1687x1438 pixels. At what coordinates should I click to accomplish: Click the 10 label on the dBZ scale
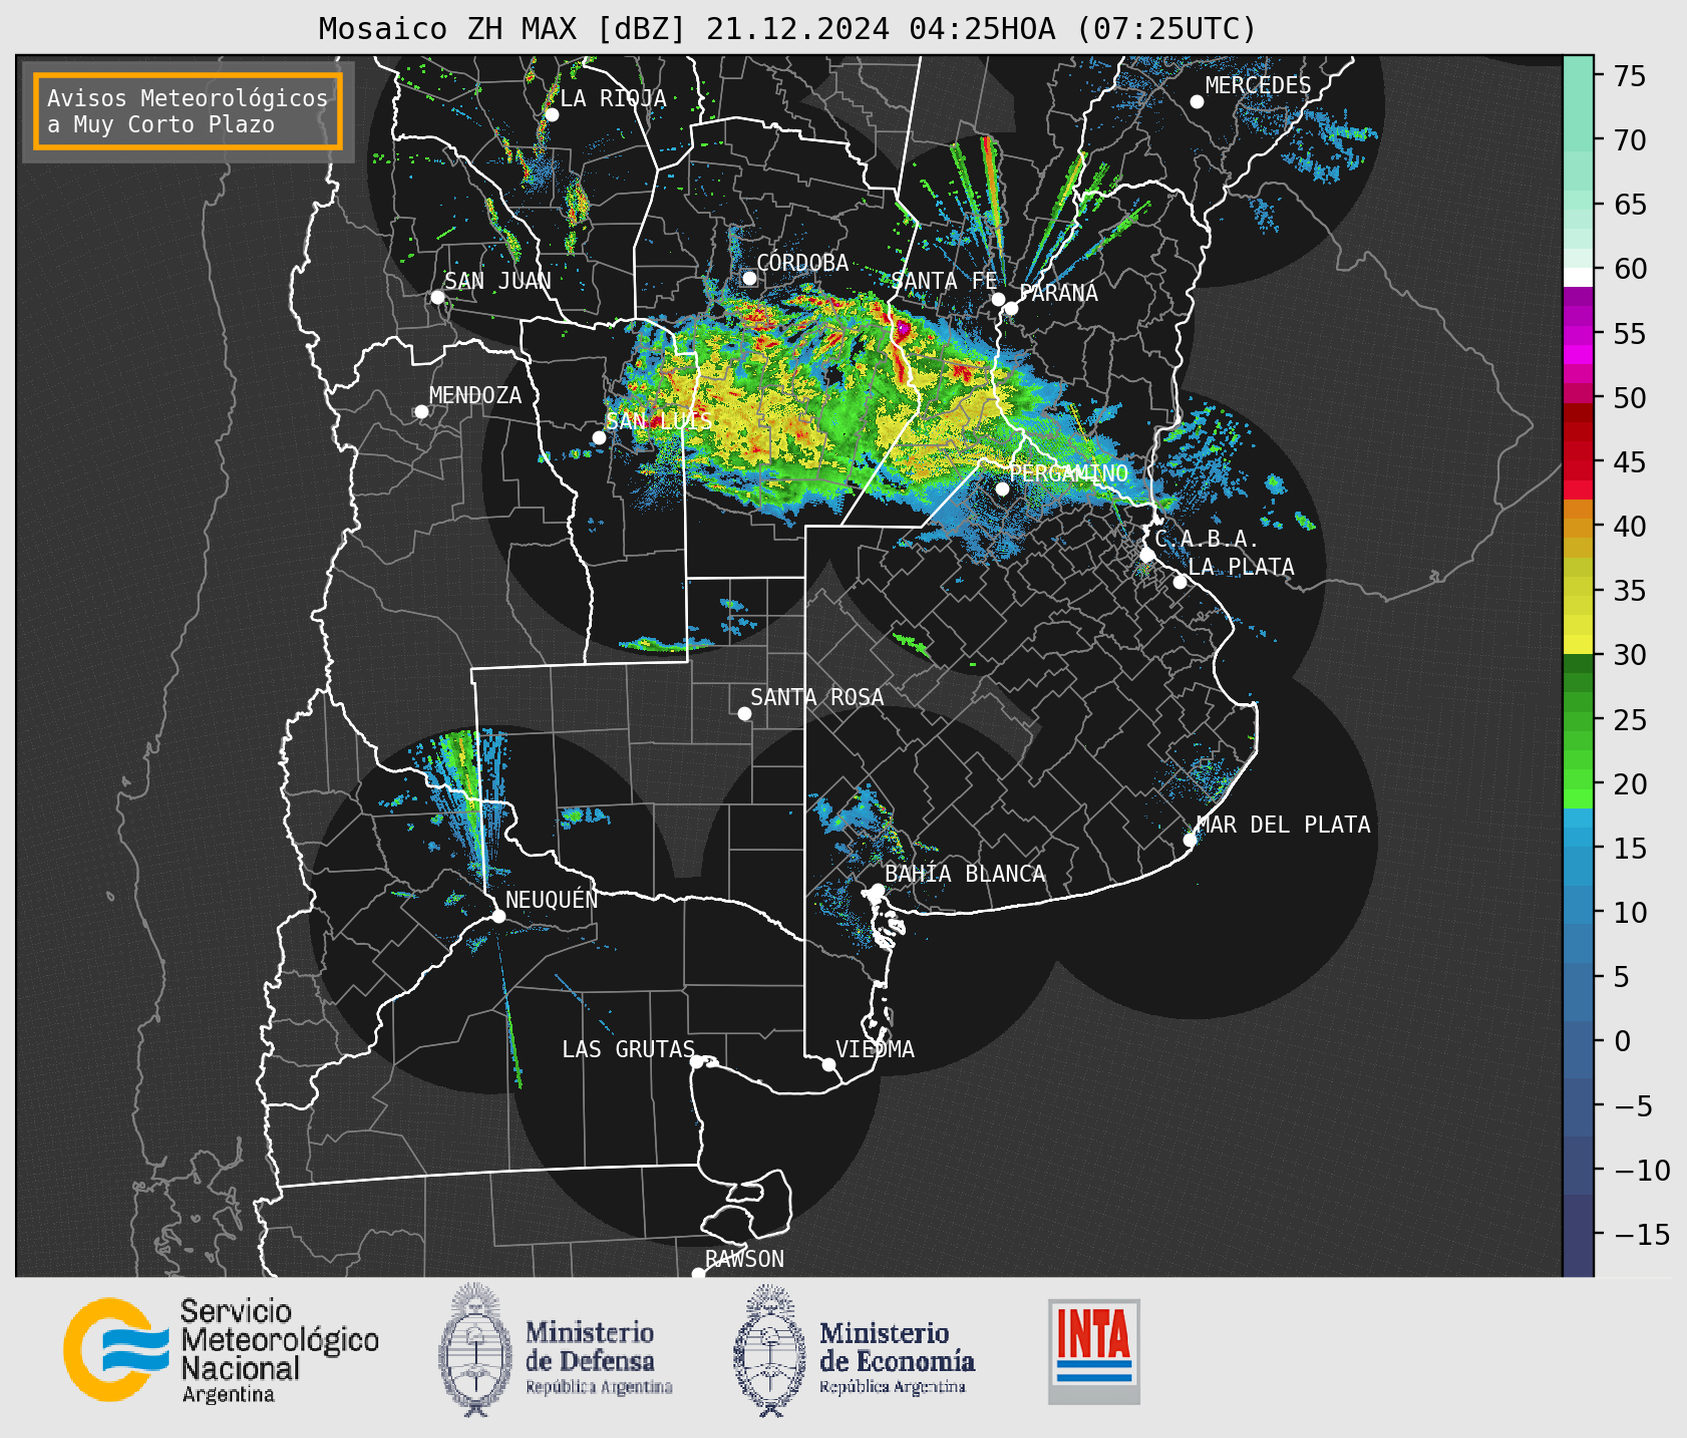(x=1629, y=913)
